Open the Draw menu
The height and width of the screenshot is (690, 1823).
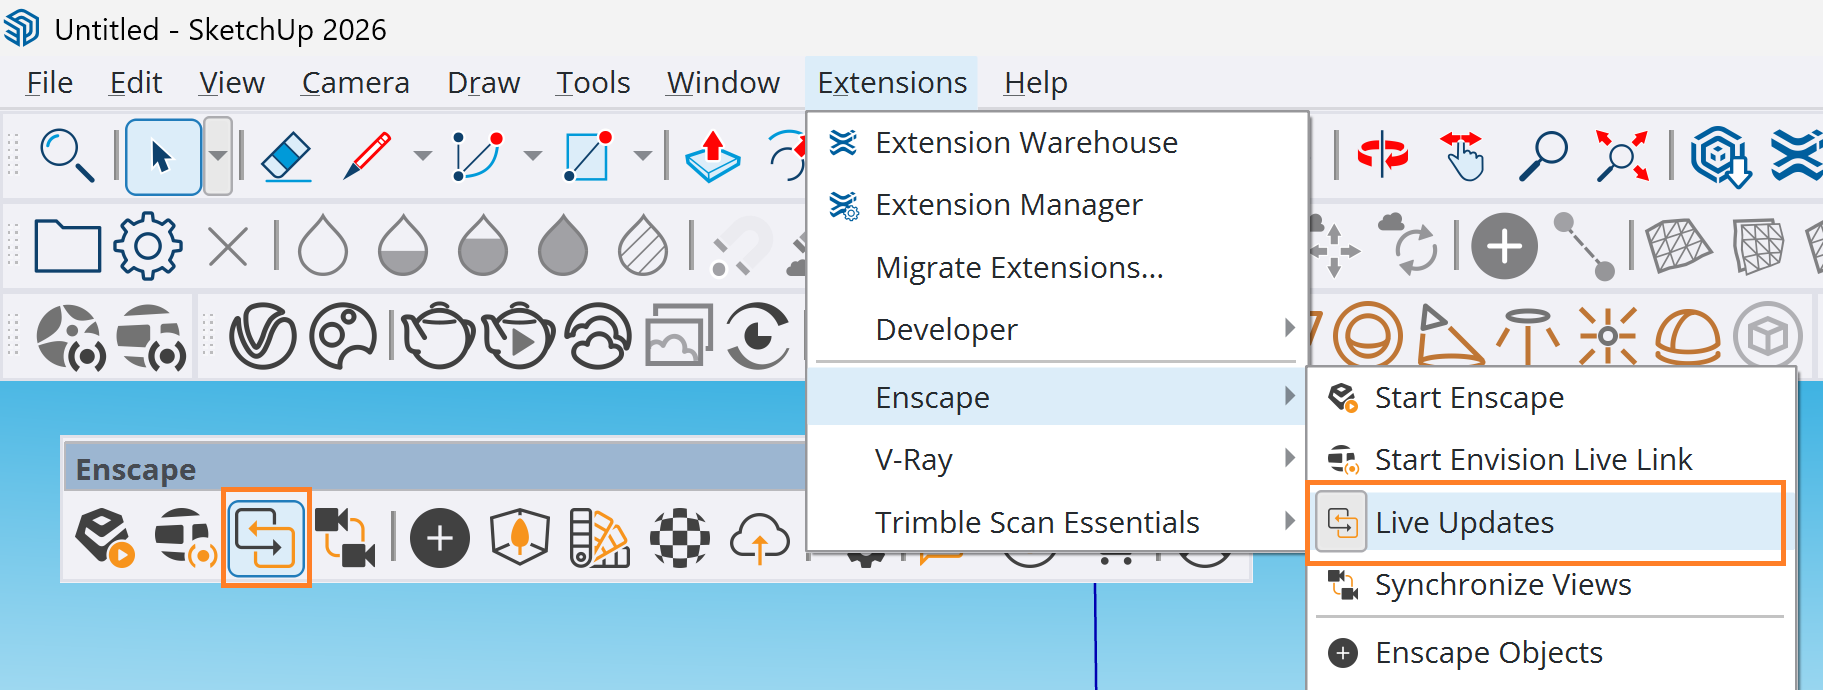pyautogui.click(x=484, y=83)
